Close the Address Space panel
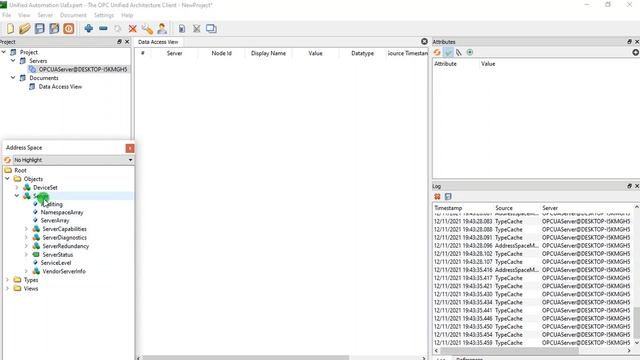Screen dimensions: 640x360 pos(130,148)
